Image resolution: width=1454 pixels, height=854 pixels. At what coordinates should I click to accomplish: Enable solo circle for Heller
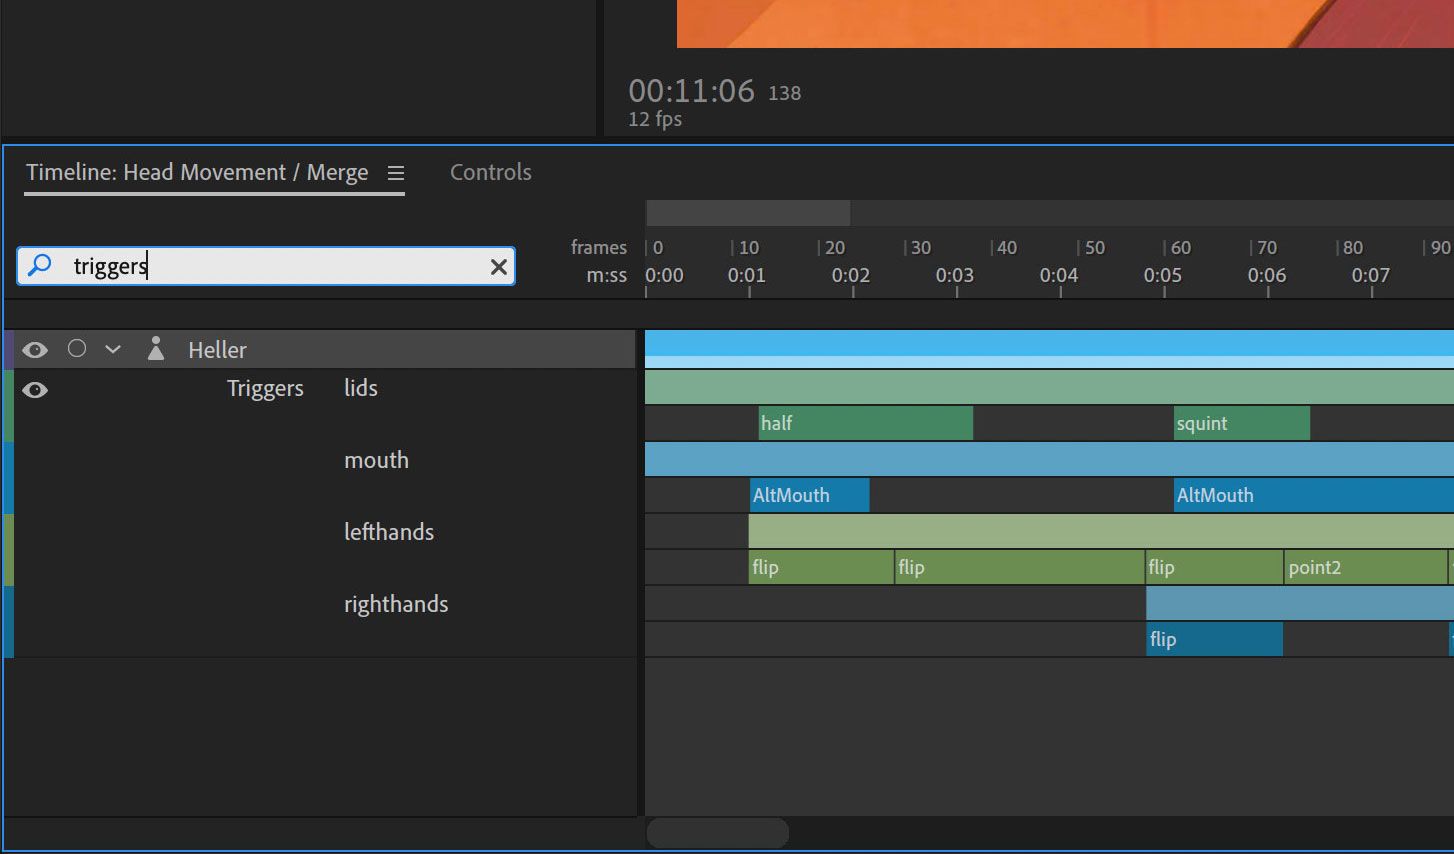click(x=77, y=349)
